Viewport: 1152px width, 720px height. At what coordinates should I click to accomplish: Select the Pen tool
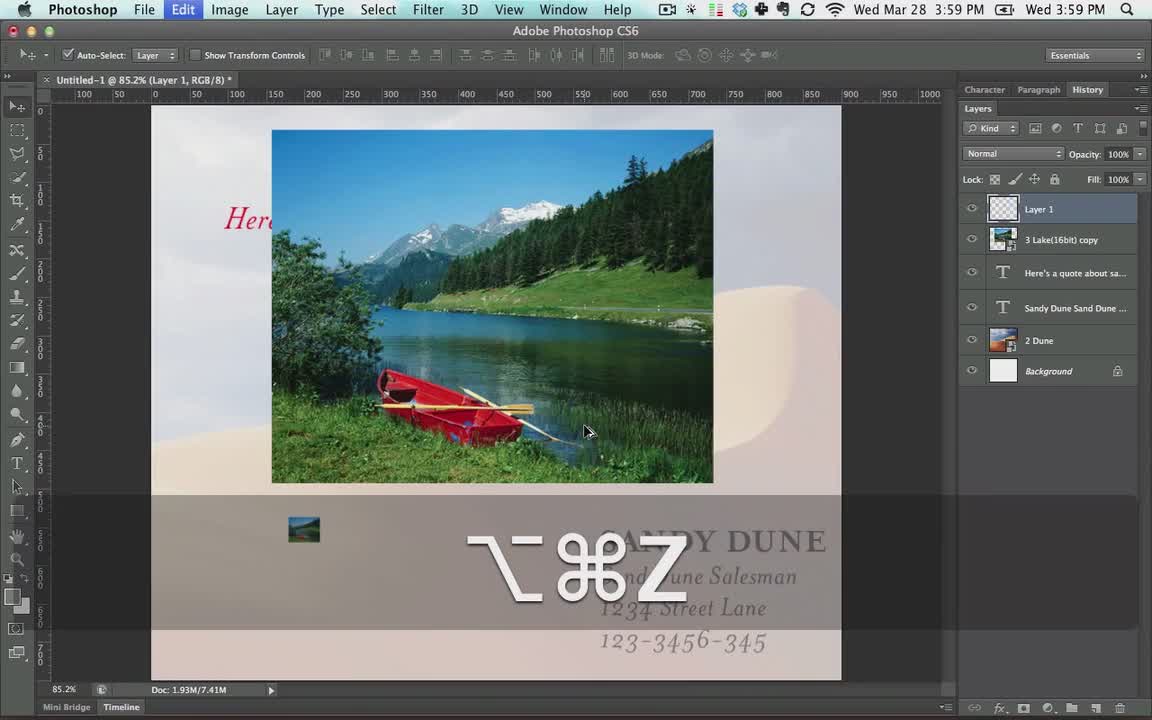[x=17, y=439]
